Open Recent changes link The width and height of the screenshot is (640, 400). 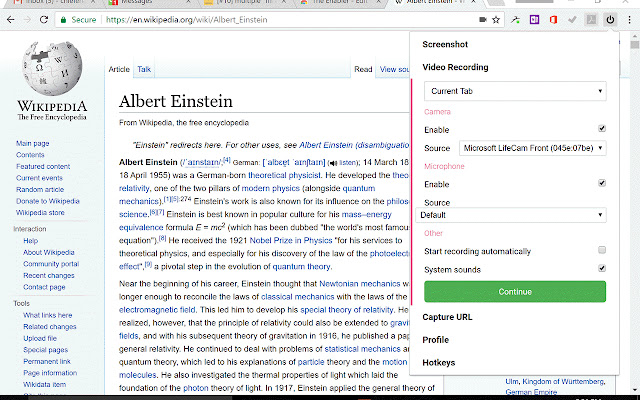pyautogui.click(x=49, y=276)
